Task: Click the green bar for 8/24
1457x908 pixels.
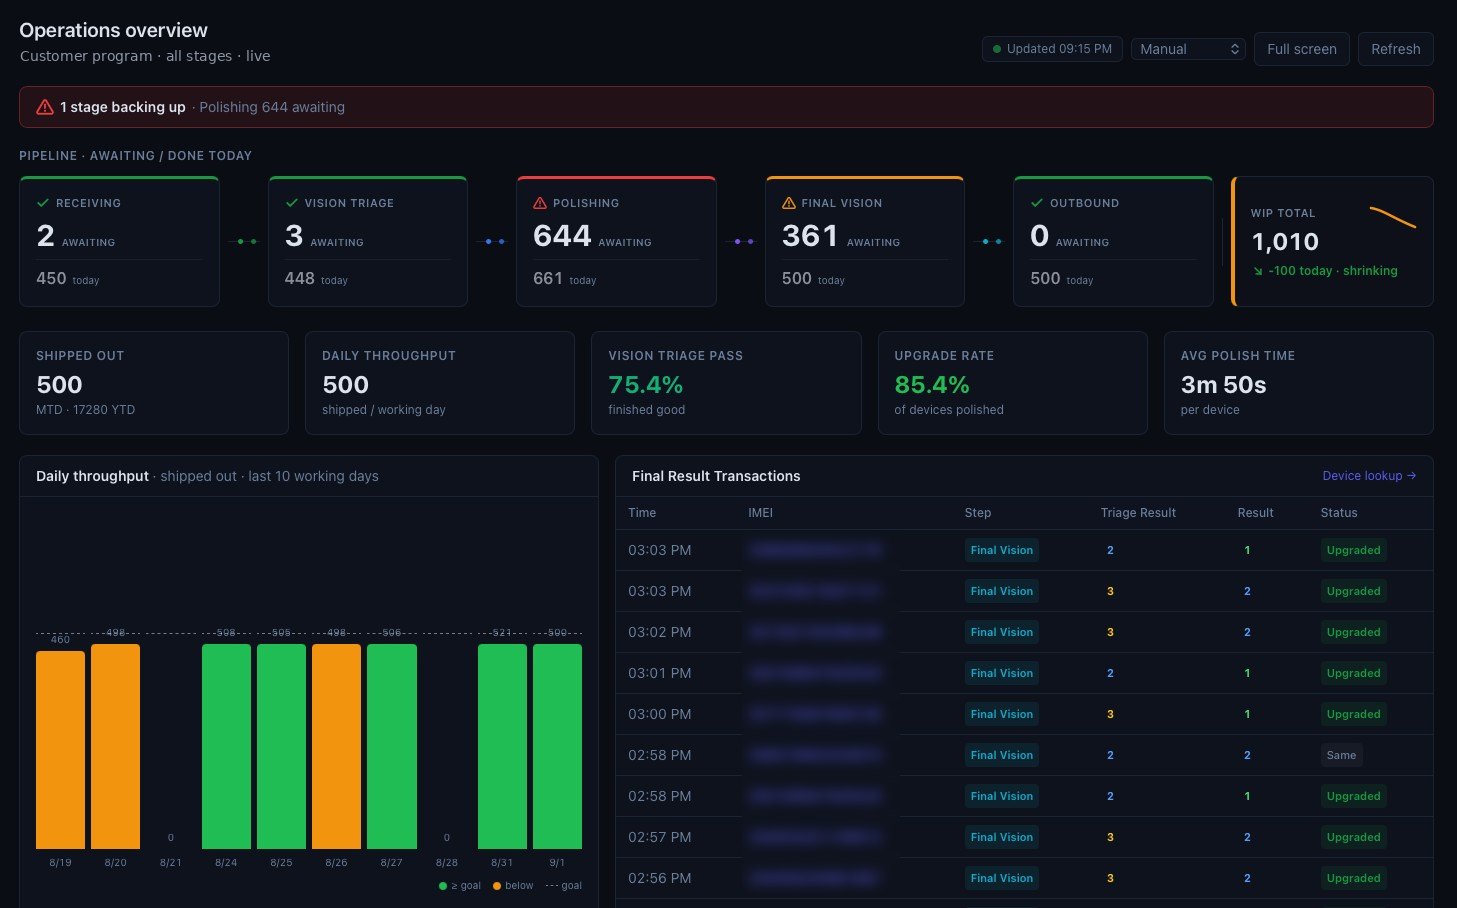Action: click(226, 746)
